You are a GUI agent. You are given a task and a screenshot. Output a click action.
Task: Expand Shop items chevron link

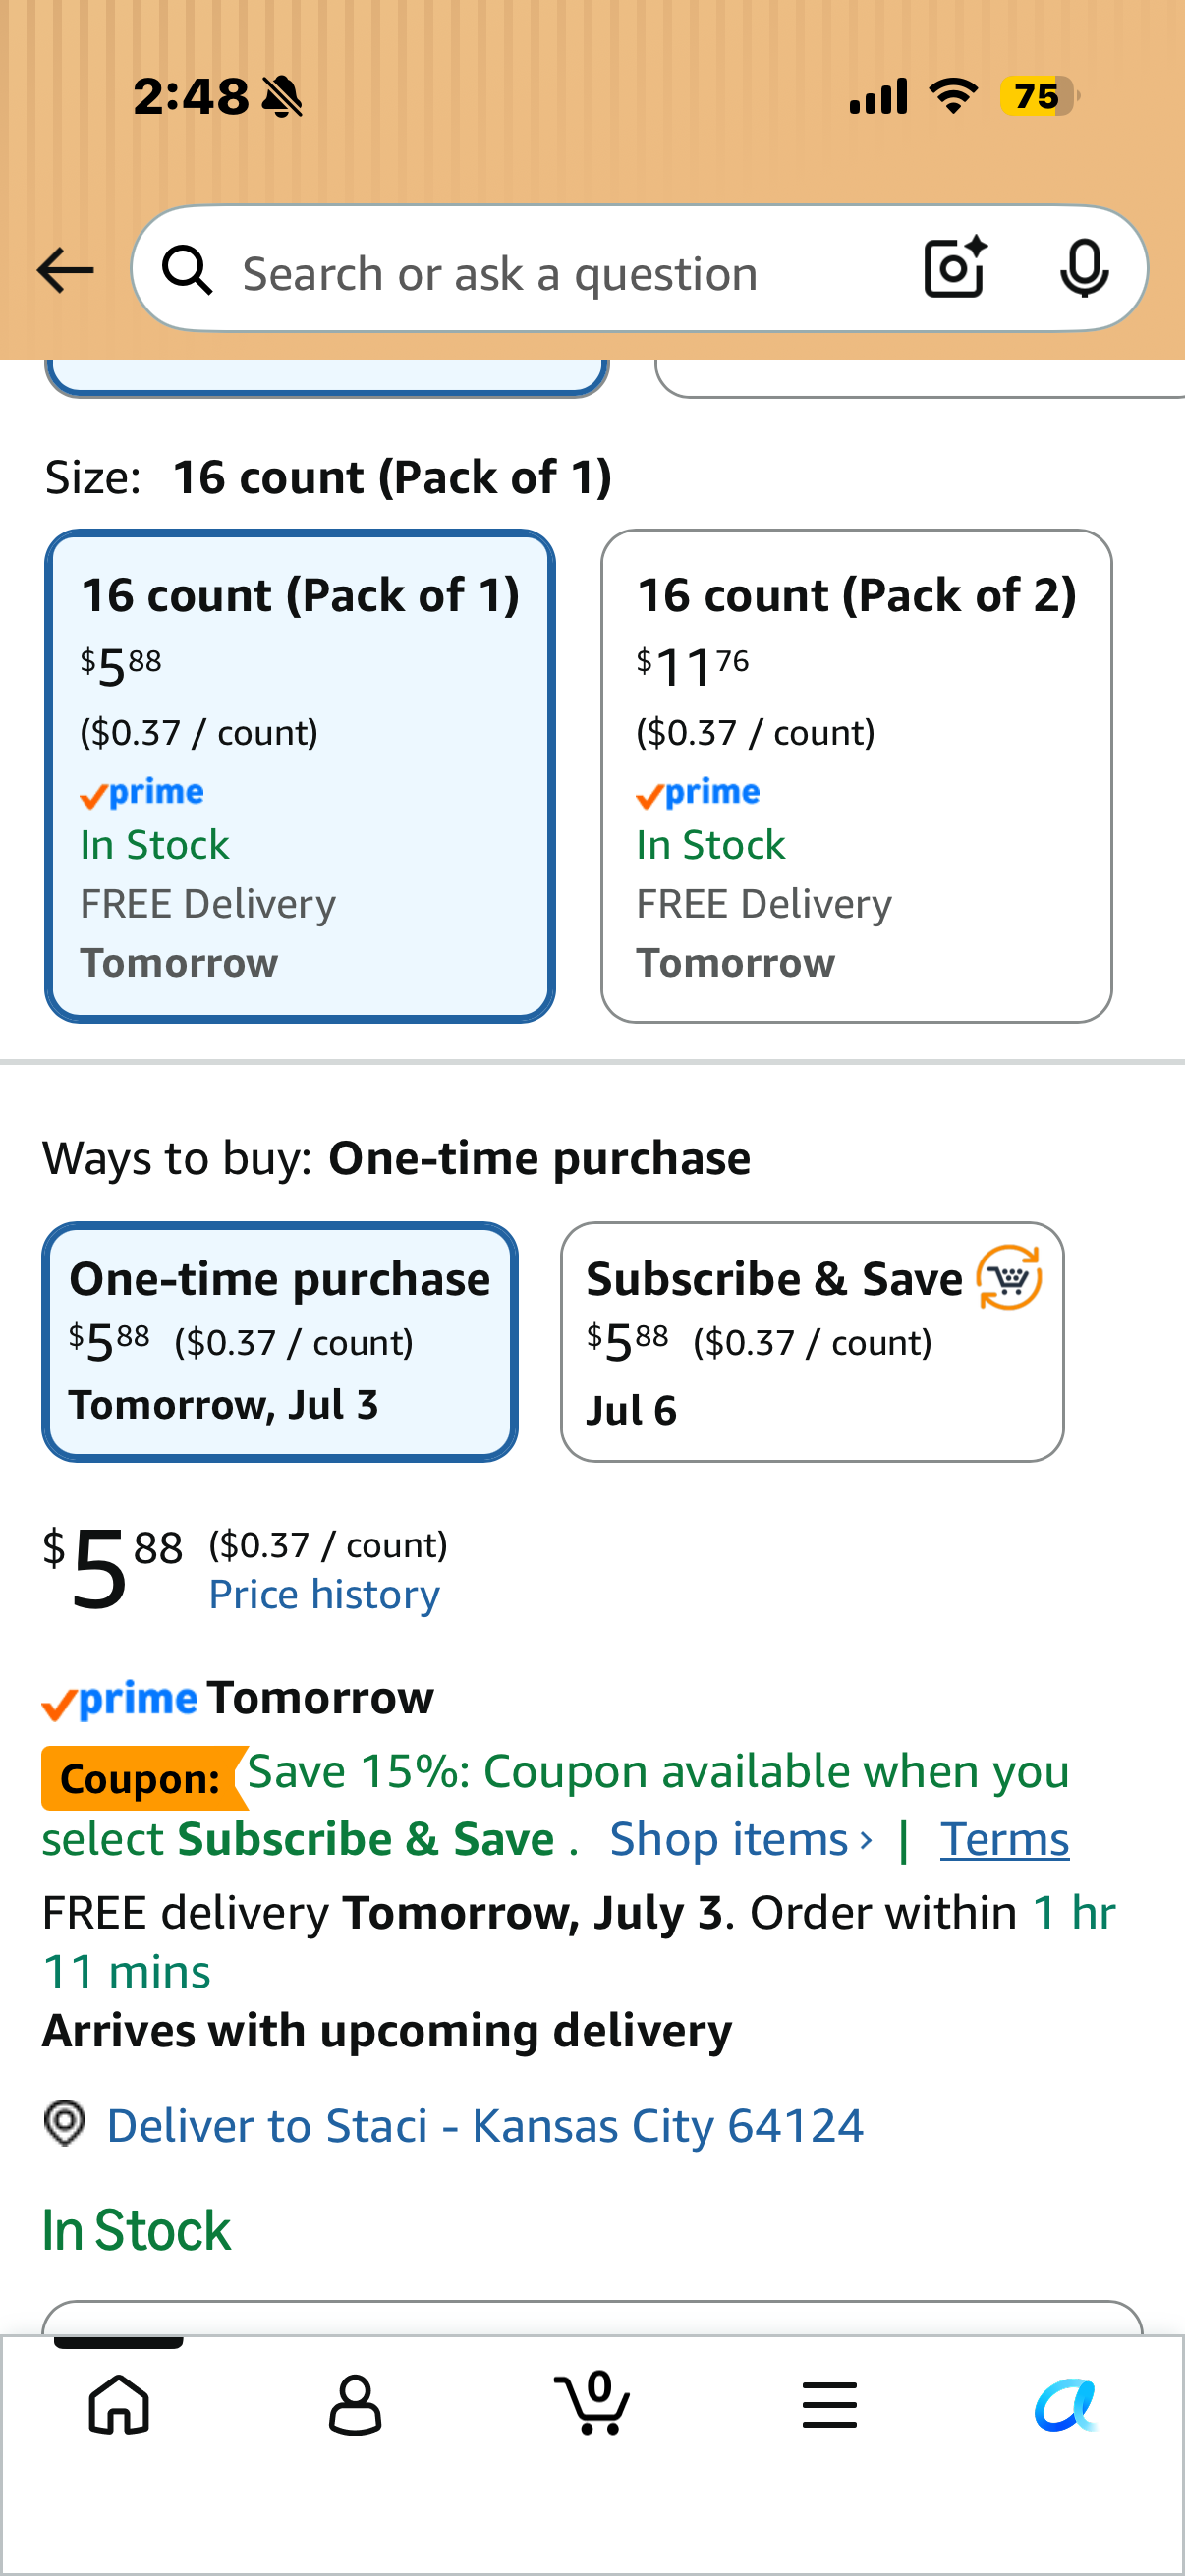[x=741, y=1839]
